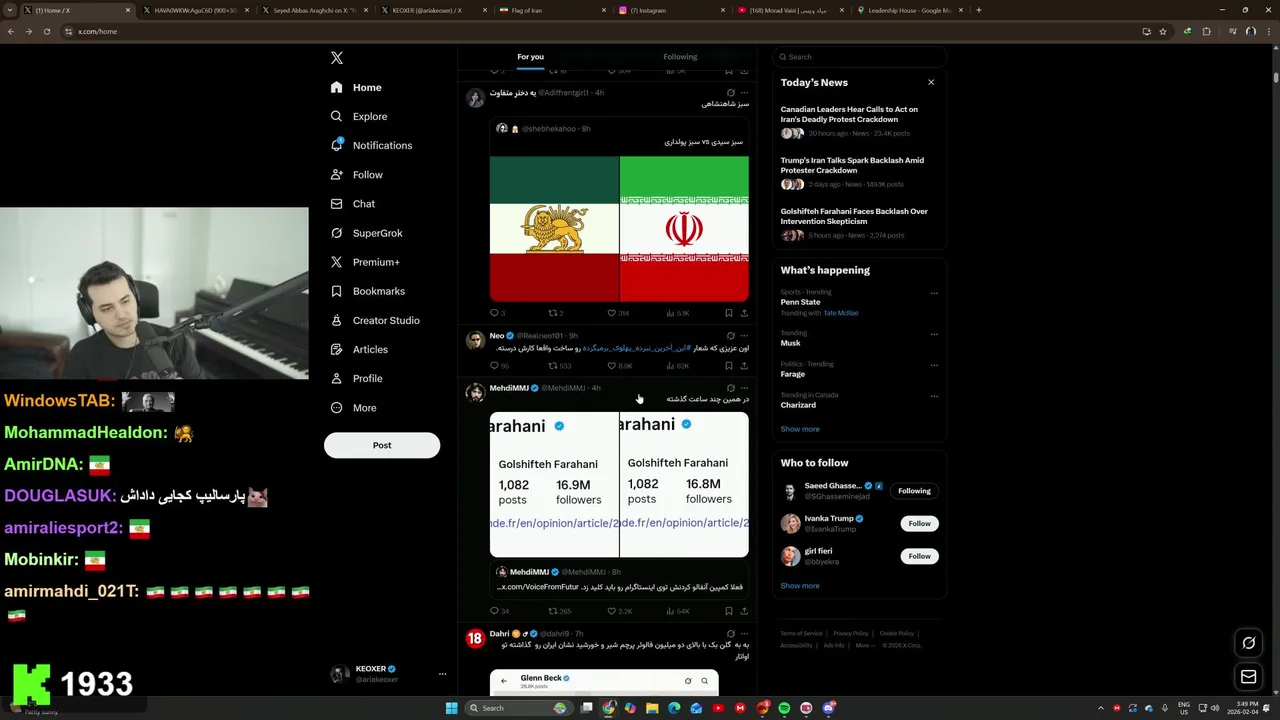
Task: Click Show more under Who to follow
Action: point(800,586)
